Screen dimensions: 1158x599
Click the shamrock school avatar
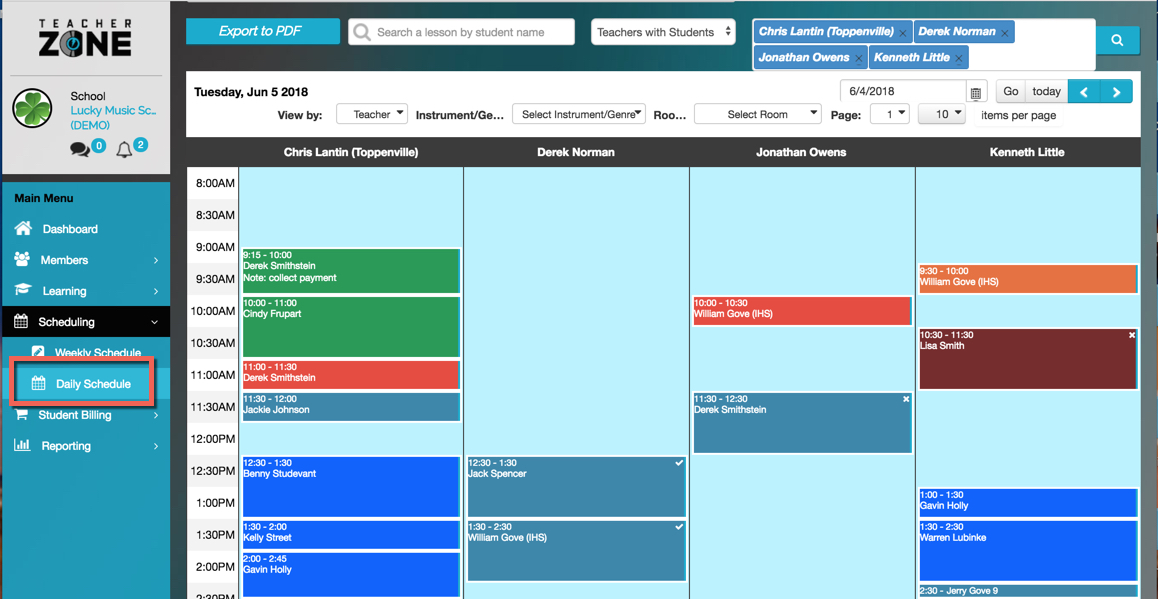(x=32, y=109)
